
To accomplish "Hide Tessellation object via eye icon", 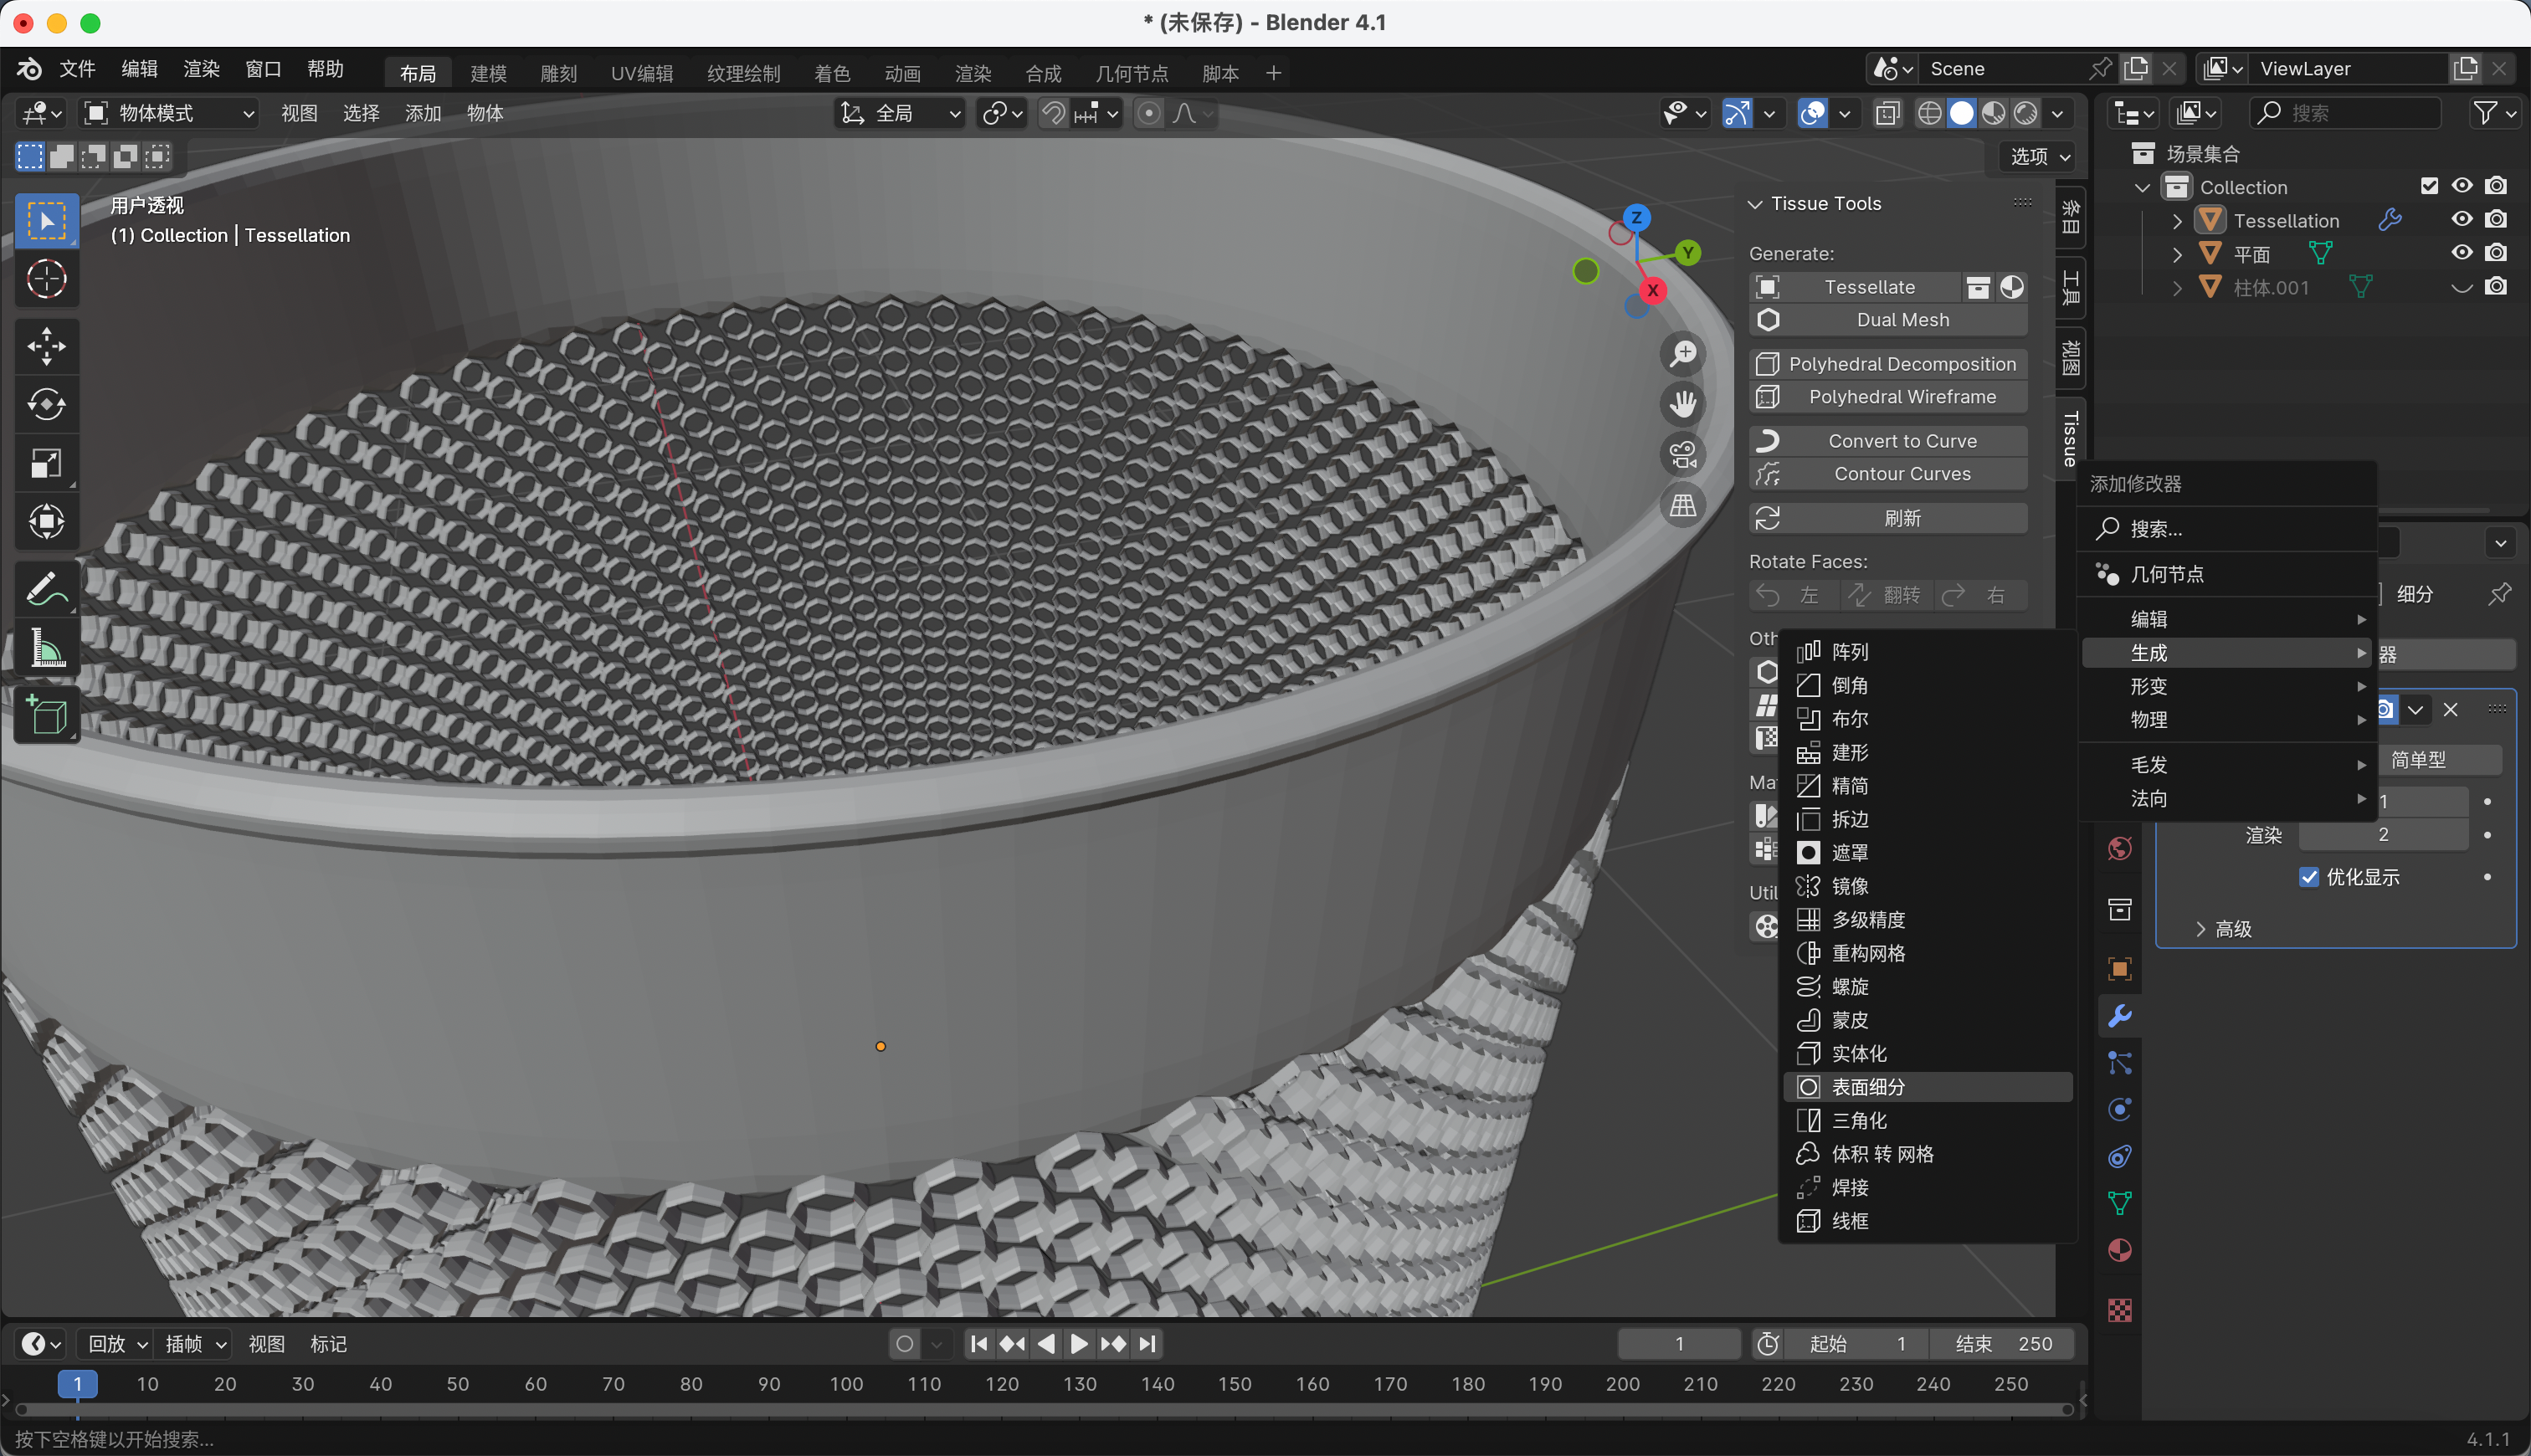I will click(x=2462, y=219).
